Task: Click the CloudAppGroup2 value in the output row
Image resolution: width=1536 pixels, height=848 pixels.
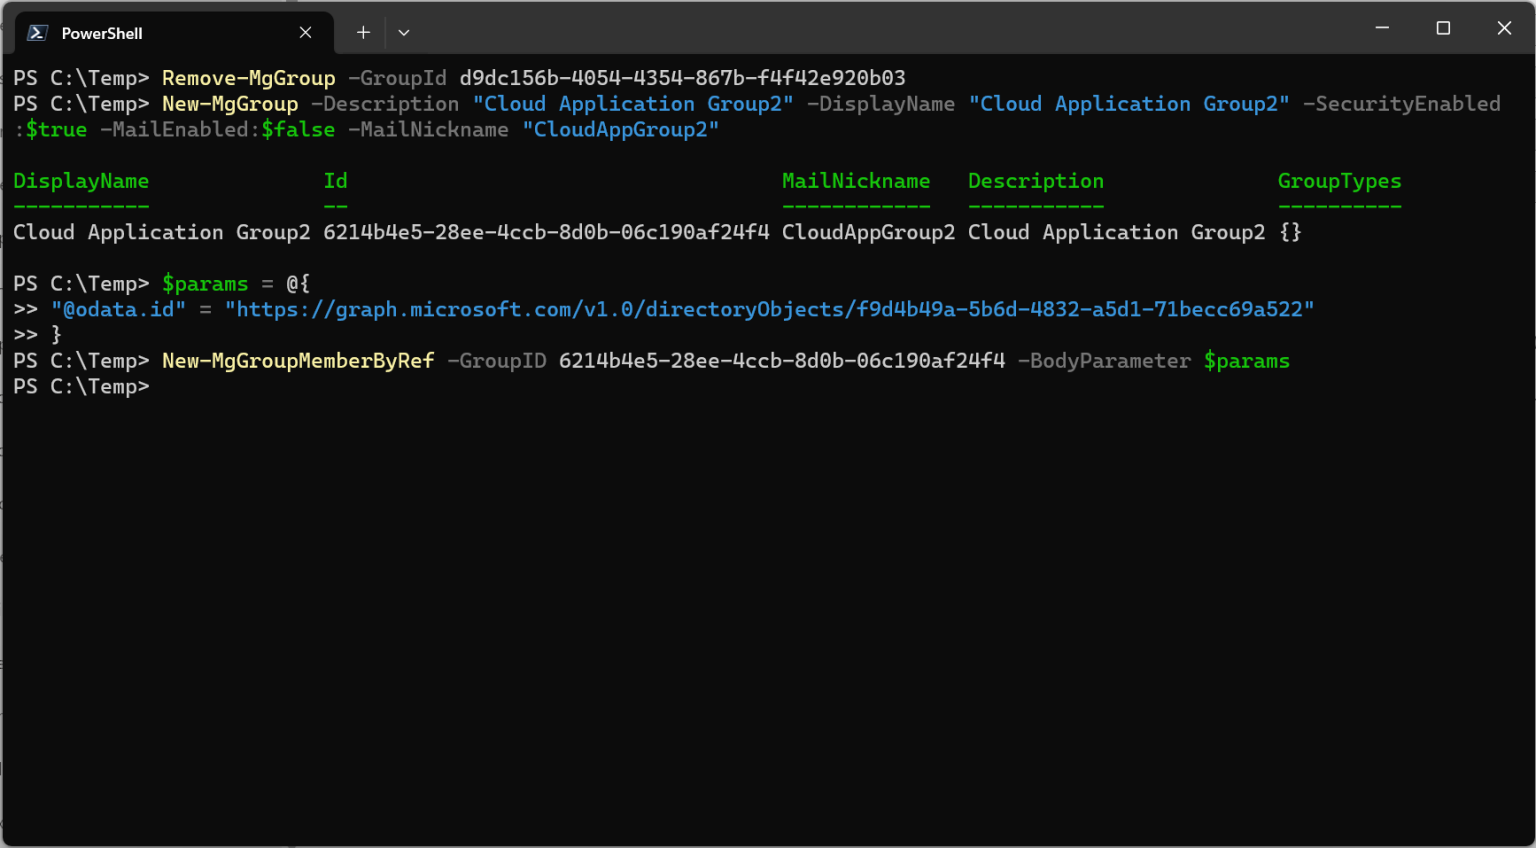Action: 868,232
